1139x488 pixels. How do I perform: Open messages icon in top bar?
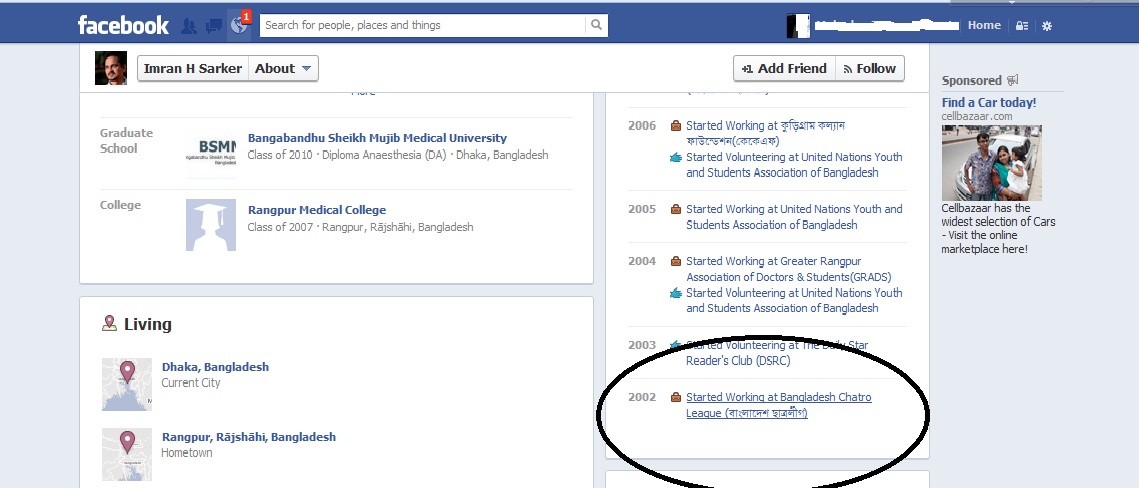click(214, 26)
